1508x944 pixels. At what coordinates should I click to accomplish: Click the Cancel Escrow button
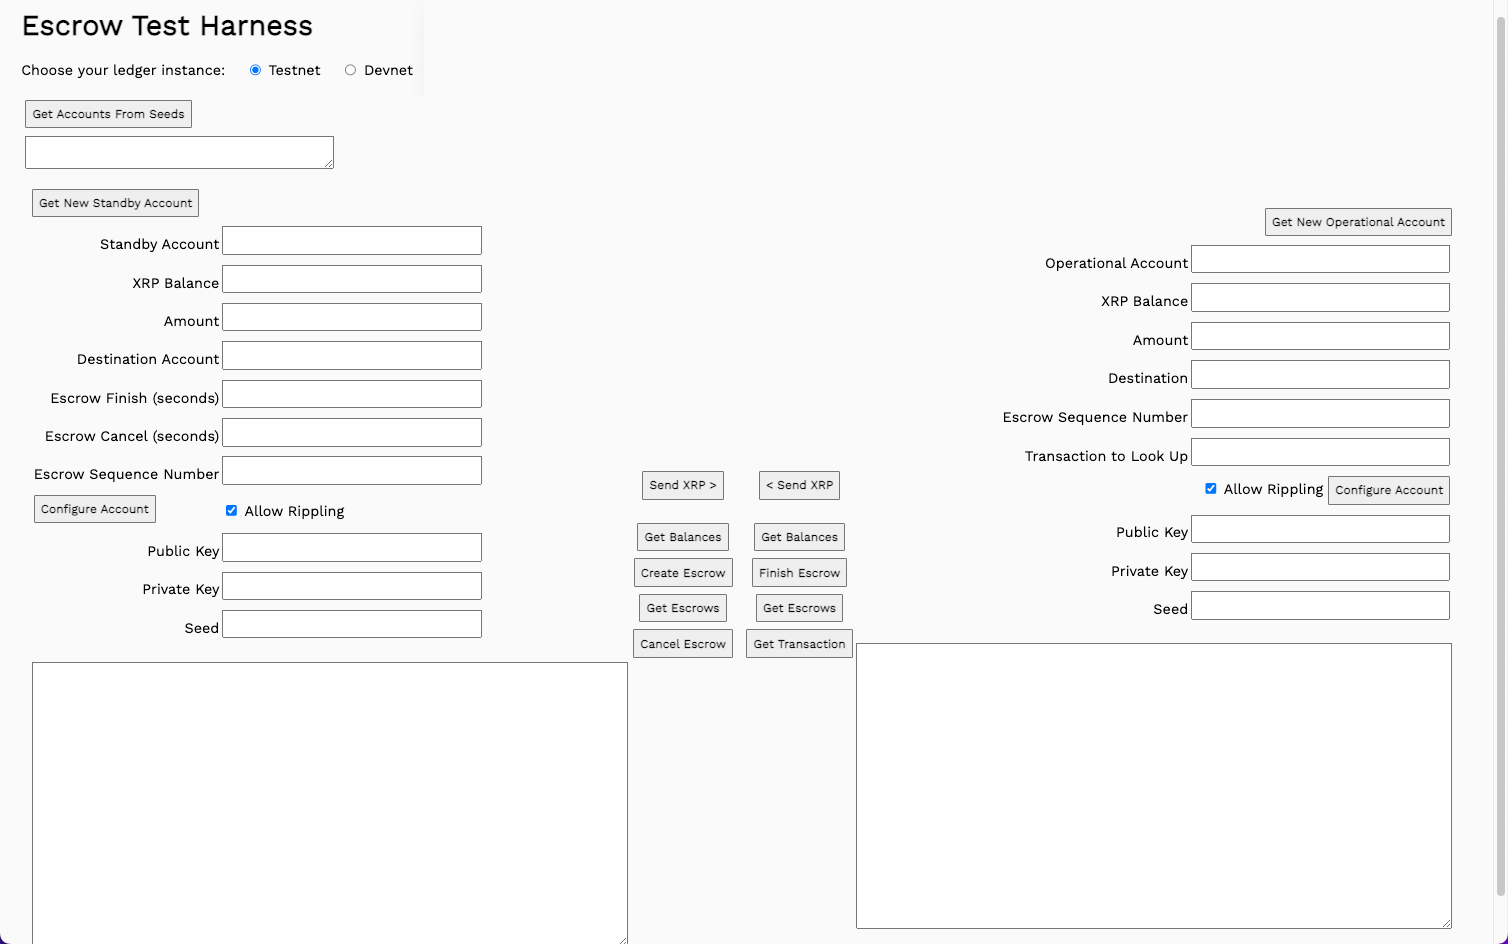pyautogui.click(x=682, y=643)
